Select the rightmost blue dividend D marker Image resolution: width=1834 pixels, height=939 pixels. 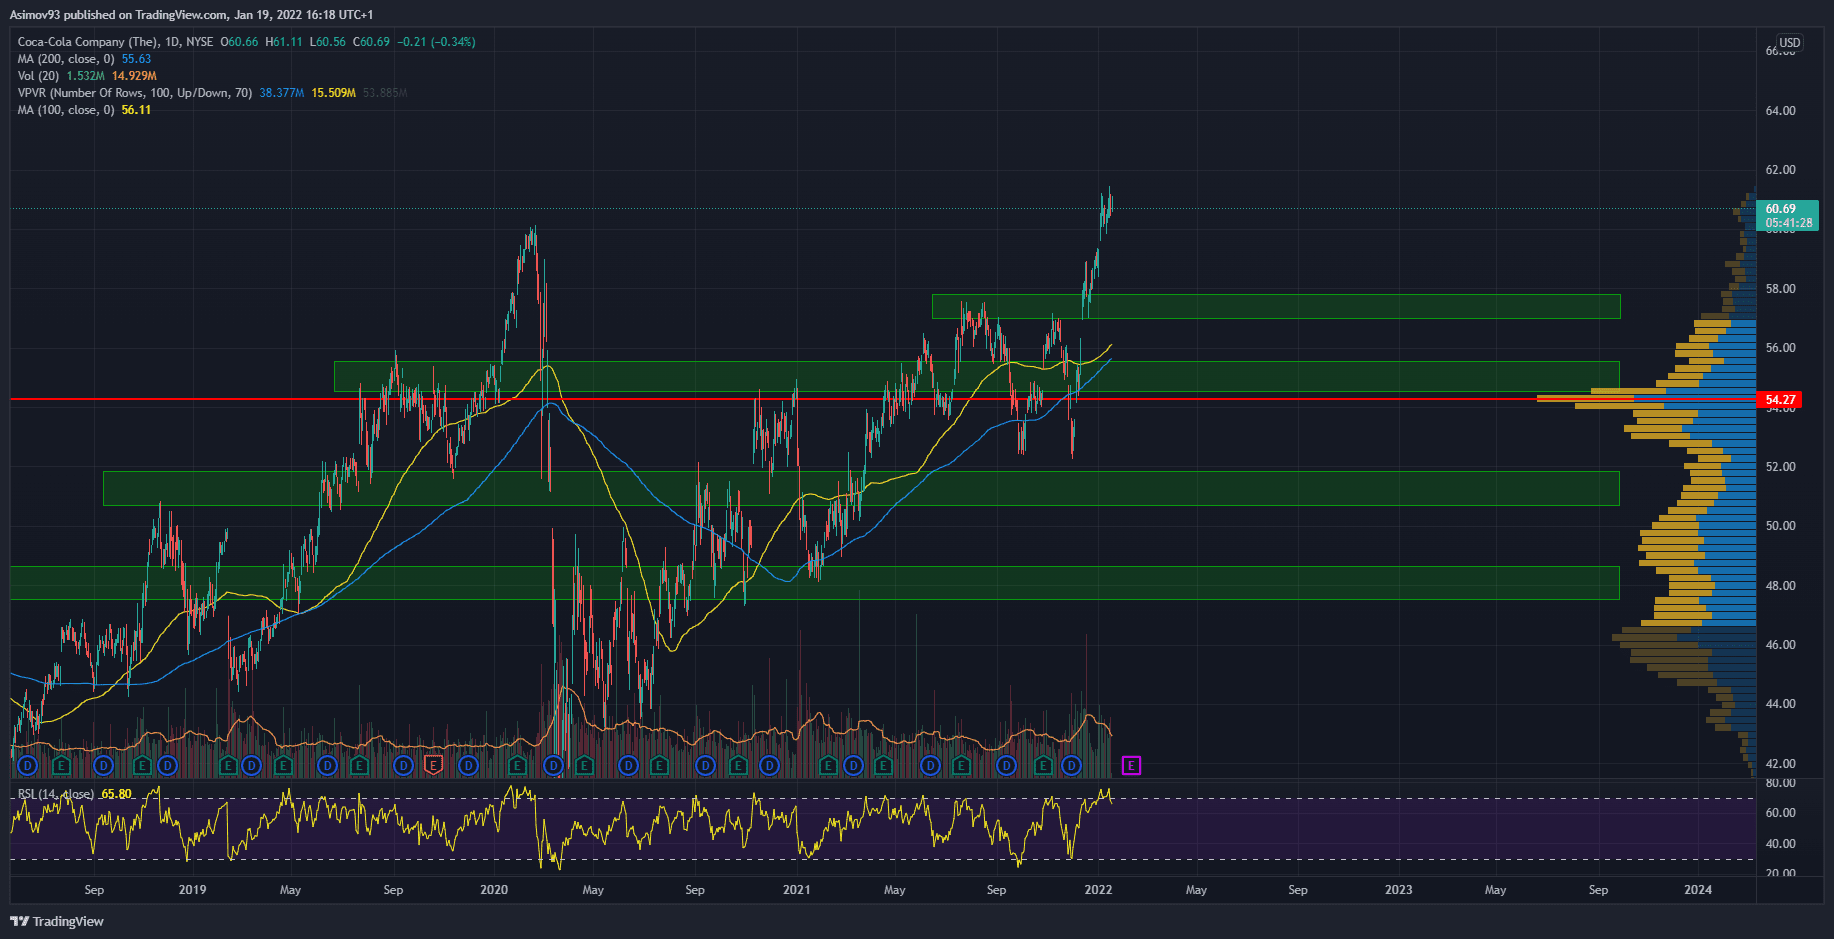click(x=1071, y=766)
